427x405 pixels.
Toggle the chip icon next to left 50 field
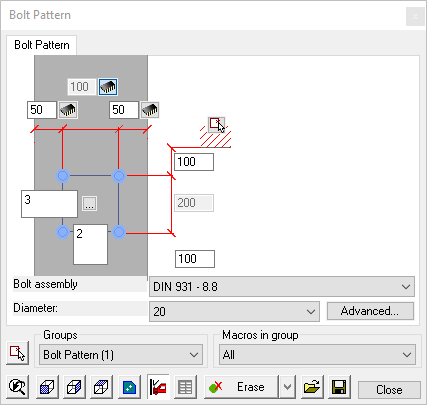[68, 110]
